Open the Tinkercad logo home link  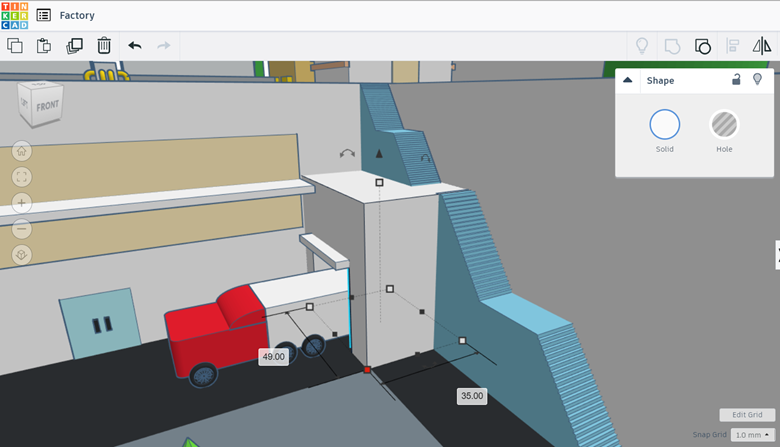(14, 15)
